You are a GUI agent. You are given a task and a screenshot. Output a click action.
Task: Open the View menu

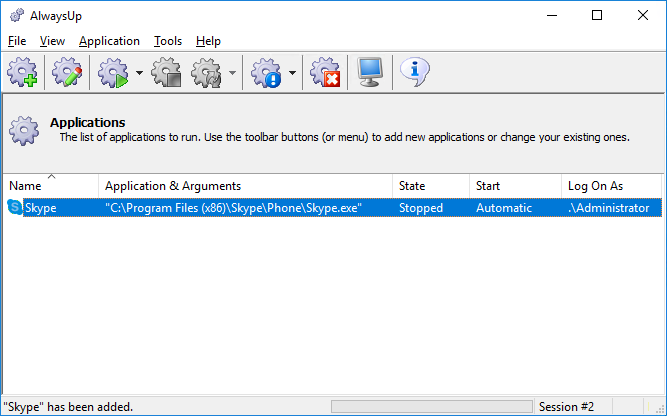coord(52,41)
